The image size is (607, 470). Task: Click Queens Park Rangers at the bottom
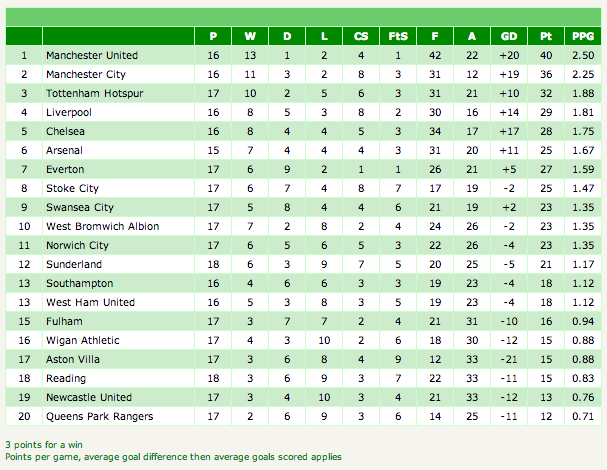99,416
